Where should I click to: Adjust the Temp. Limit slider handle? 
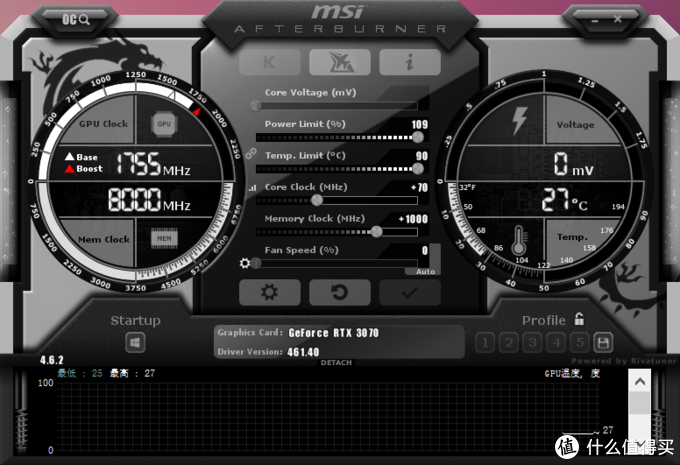tap(418, 168)
